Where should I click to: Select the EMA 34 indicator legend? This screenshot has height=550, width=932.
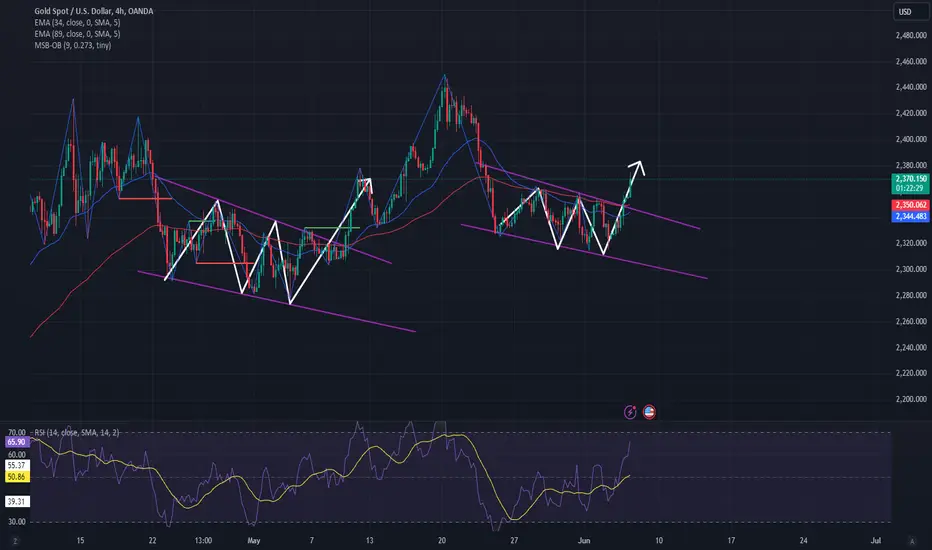(77, 23)
